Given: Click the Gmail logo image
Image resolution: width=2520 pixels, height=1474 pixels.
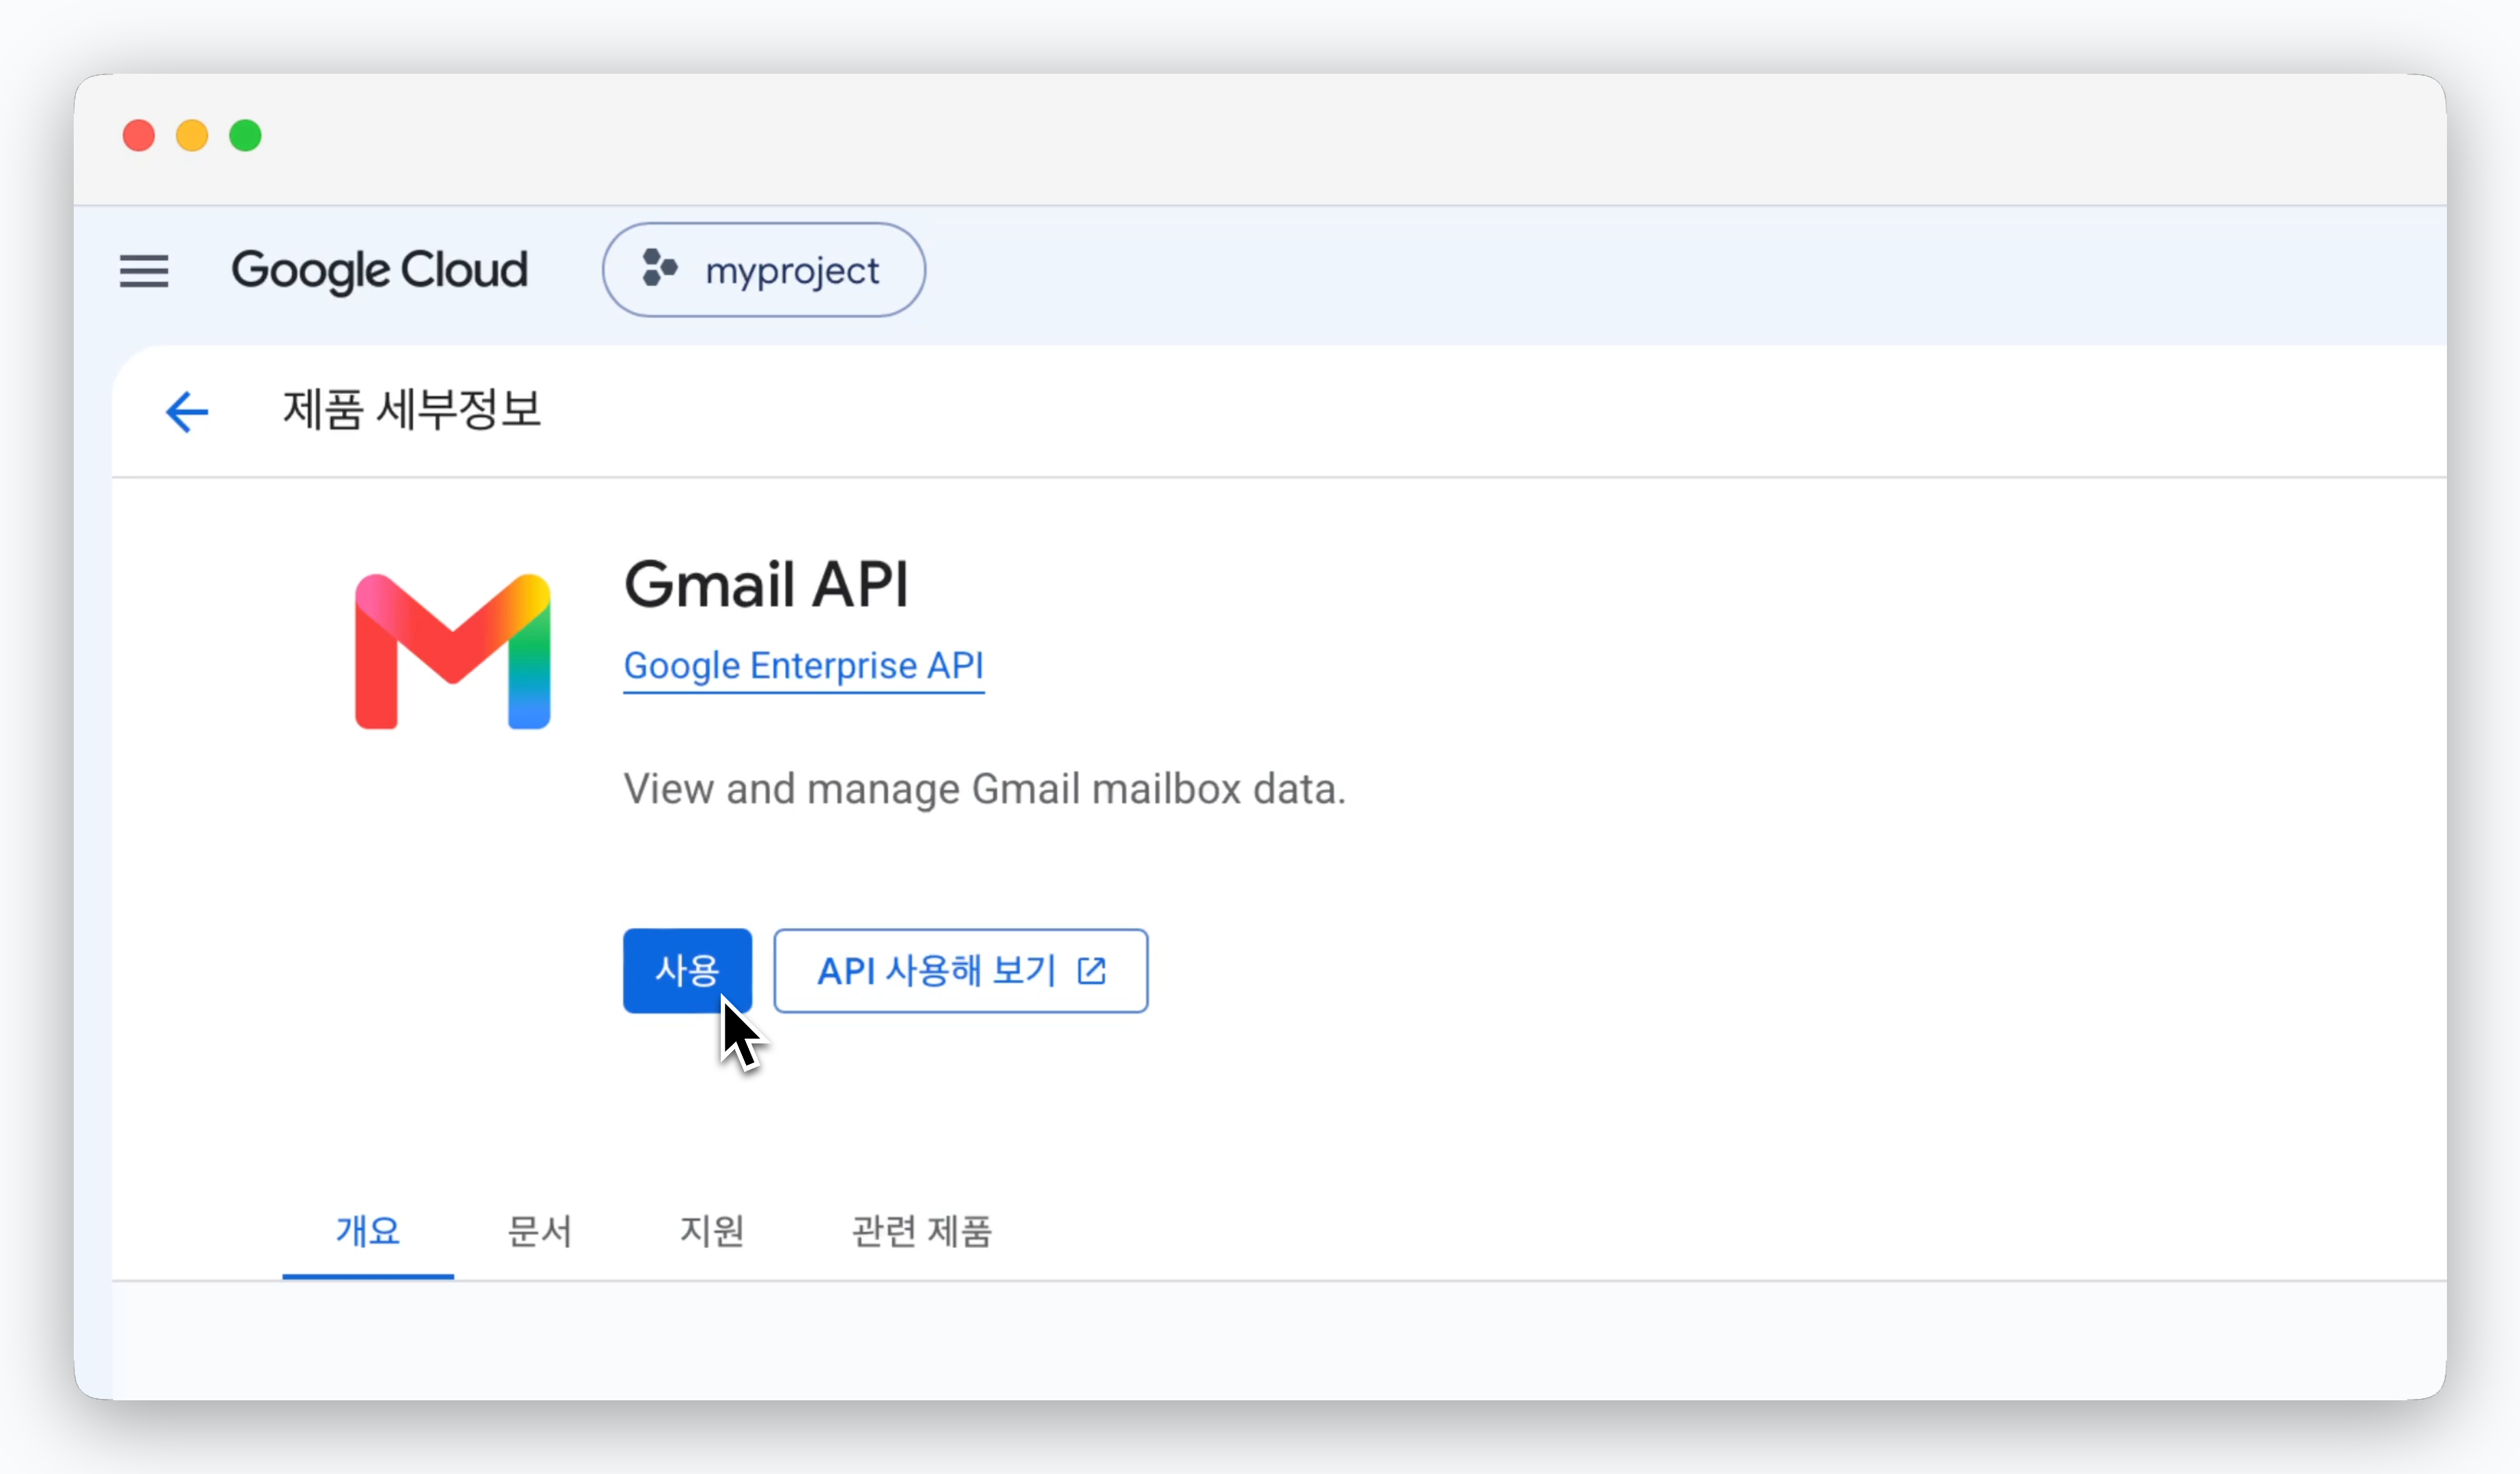Looking at the screenshot, I should point(453,651).
